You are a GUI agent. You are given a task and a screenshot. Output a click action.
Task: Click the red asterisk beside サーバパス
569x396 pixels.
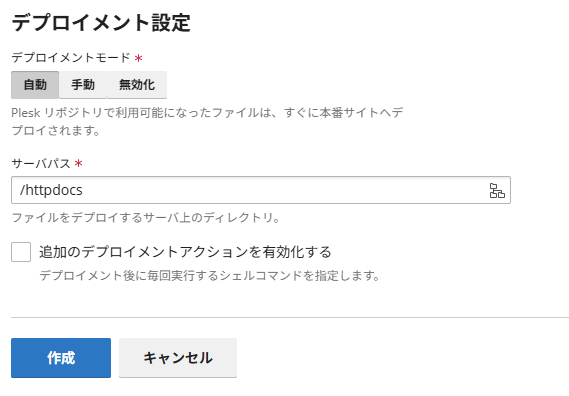click(79, 164)
